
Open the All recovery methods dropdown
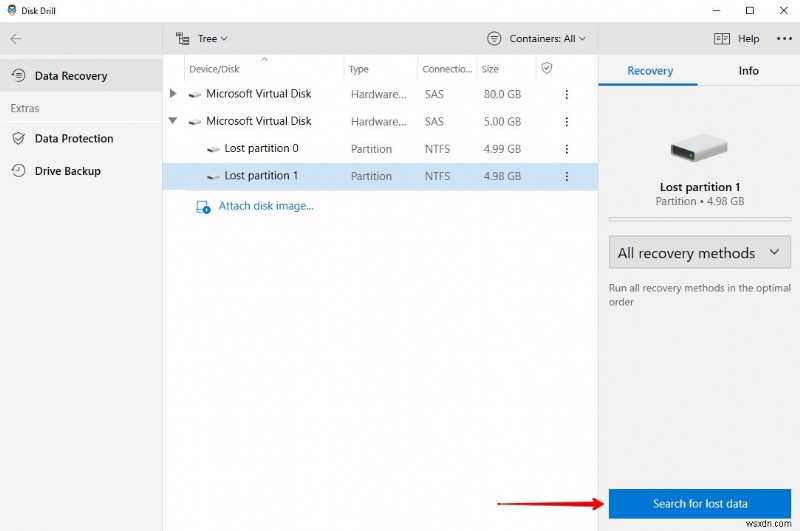pyautogui.click(x=699, y=253)
